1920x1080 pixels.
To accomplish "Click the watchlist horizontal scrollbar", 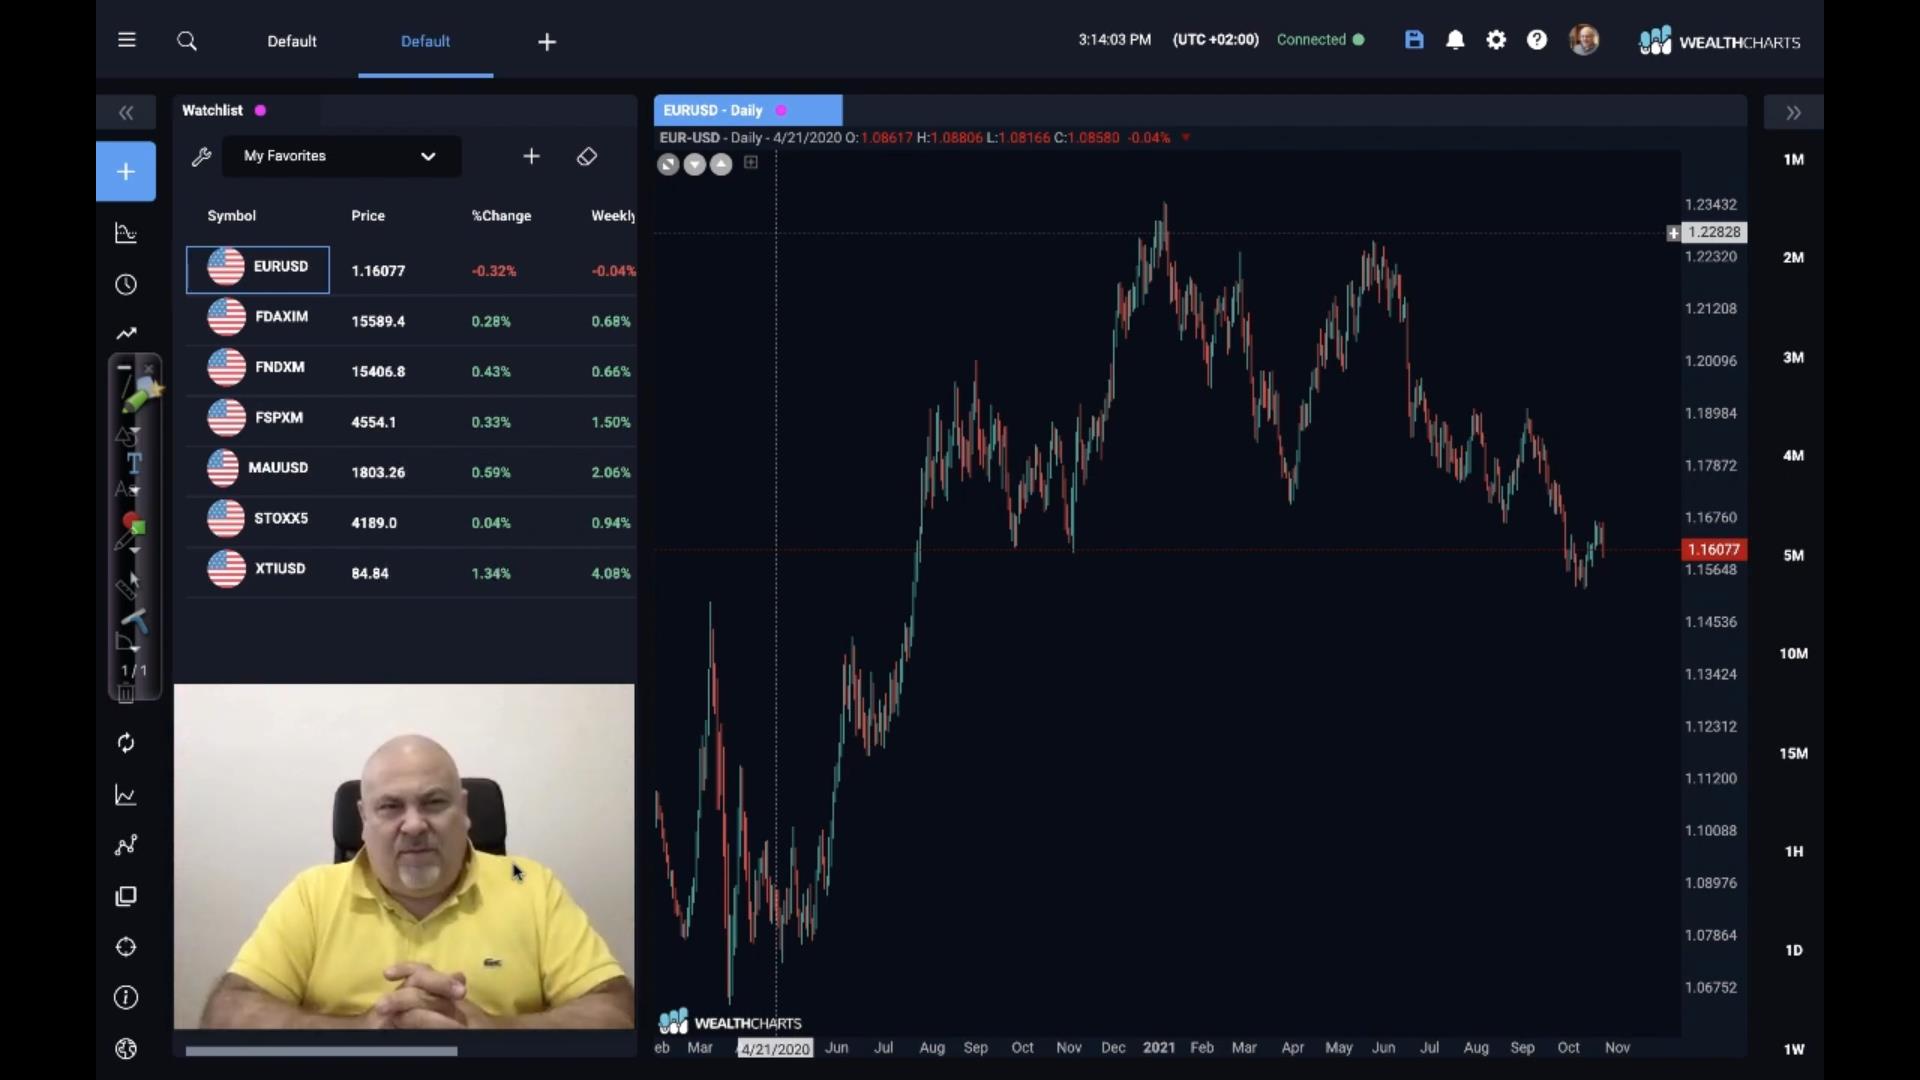I will (321, 1051).
